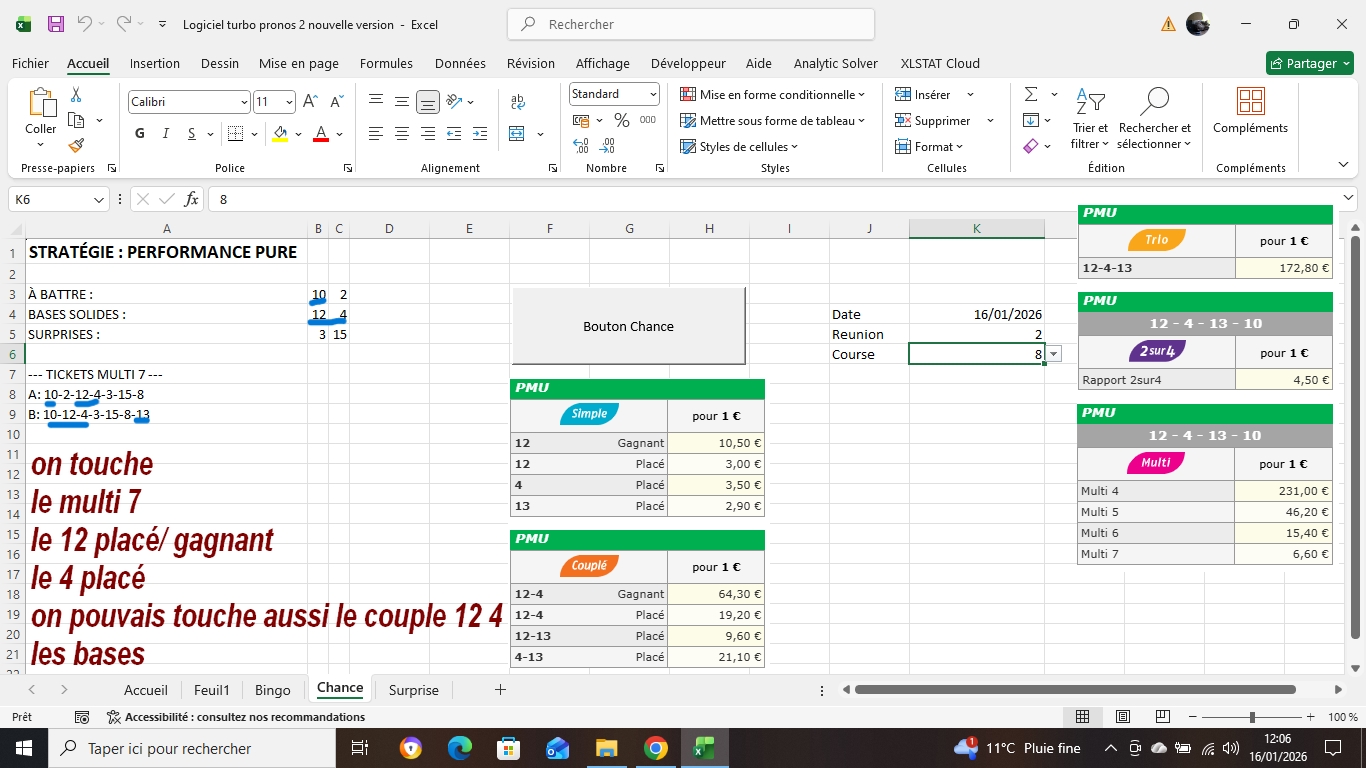
Task: Decrease font size with the smaller A
Action: 337,101
